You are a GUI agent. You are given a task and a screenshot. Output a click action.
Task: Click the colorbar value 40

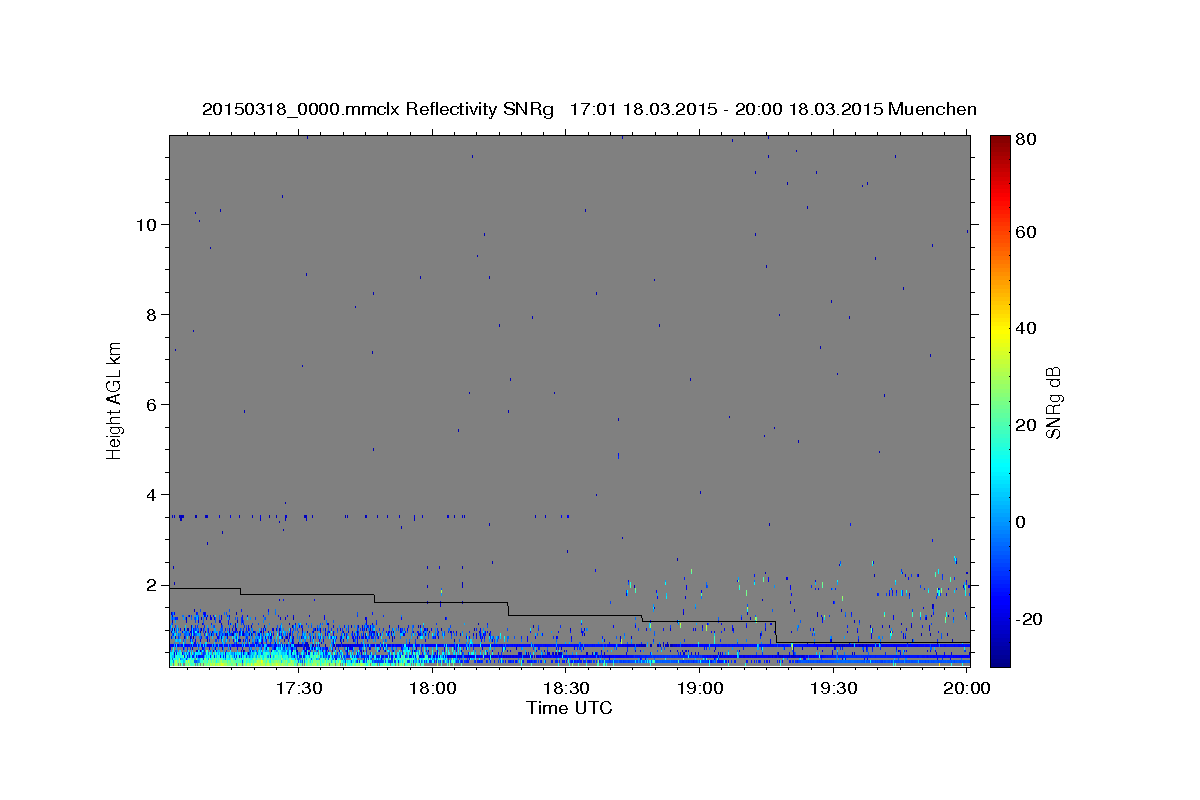tap(1025, 329)
